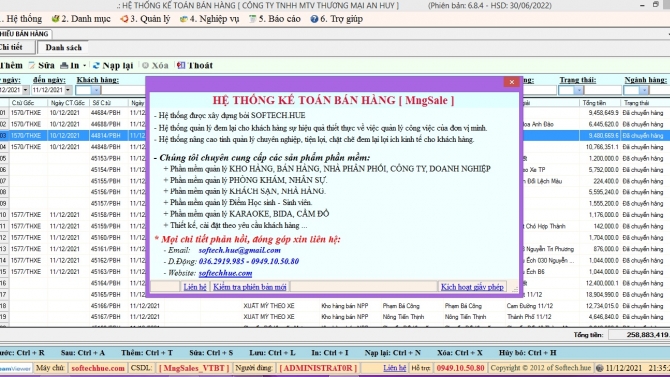Open the In print dropdown arrow

point(85,65)
